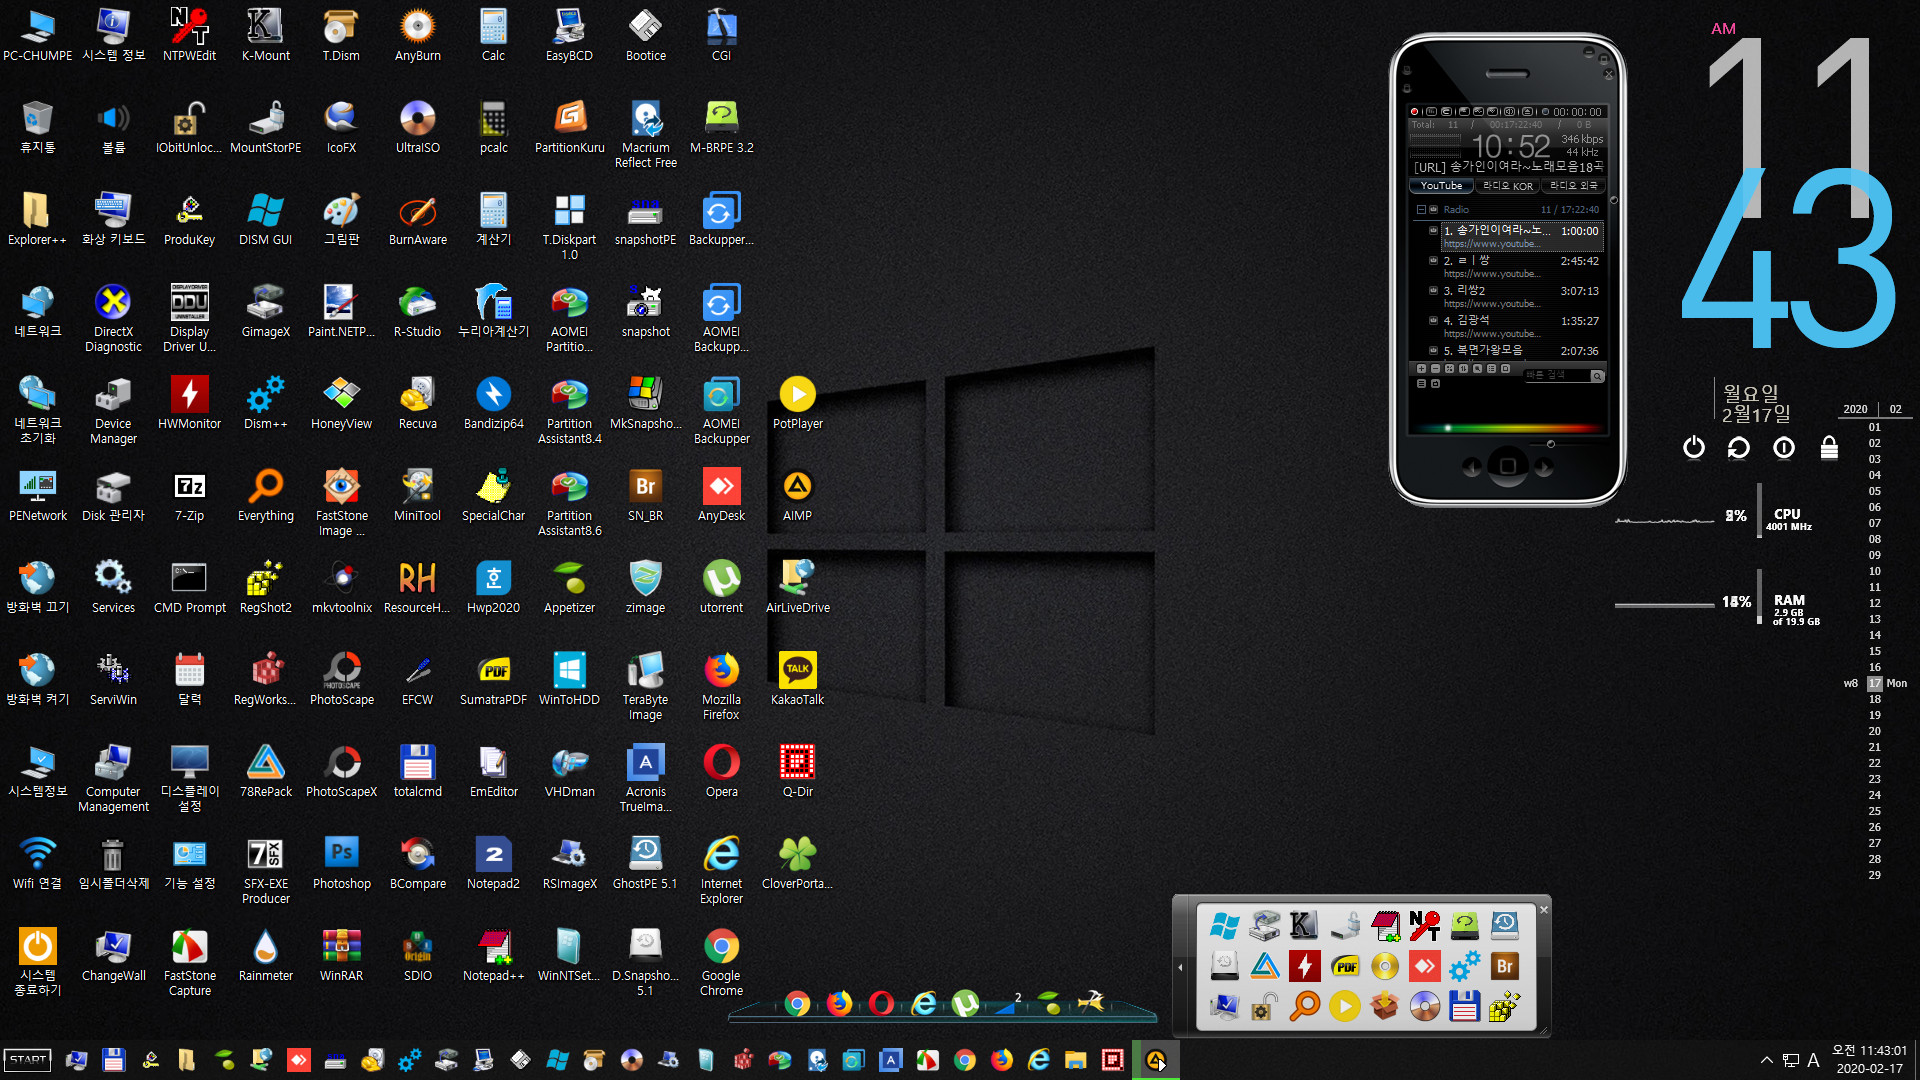Open Rainmeter desktop icon

[x=265, y=956]
